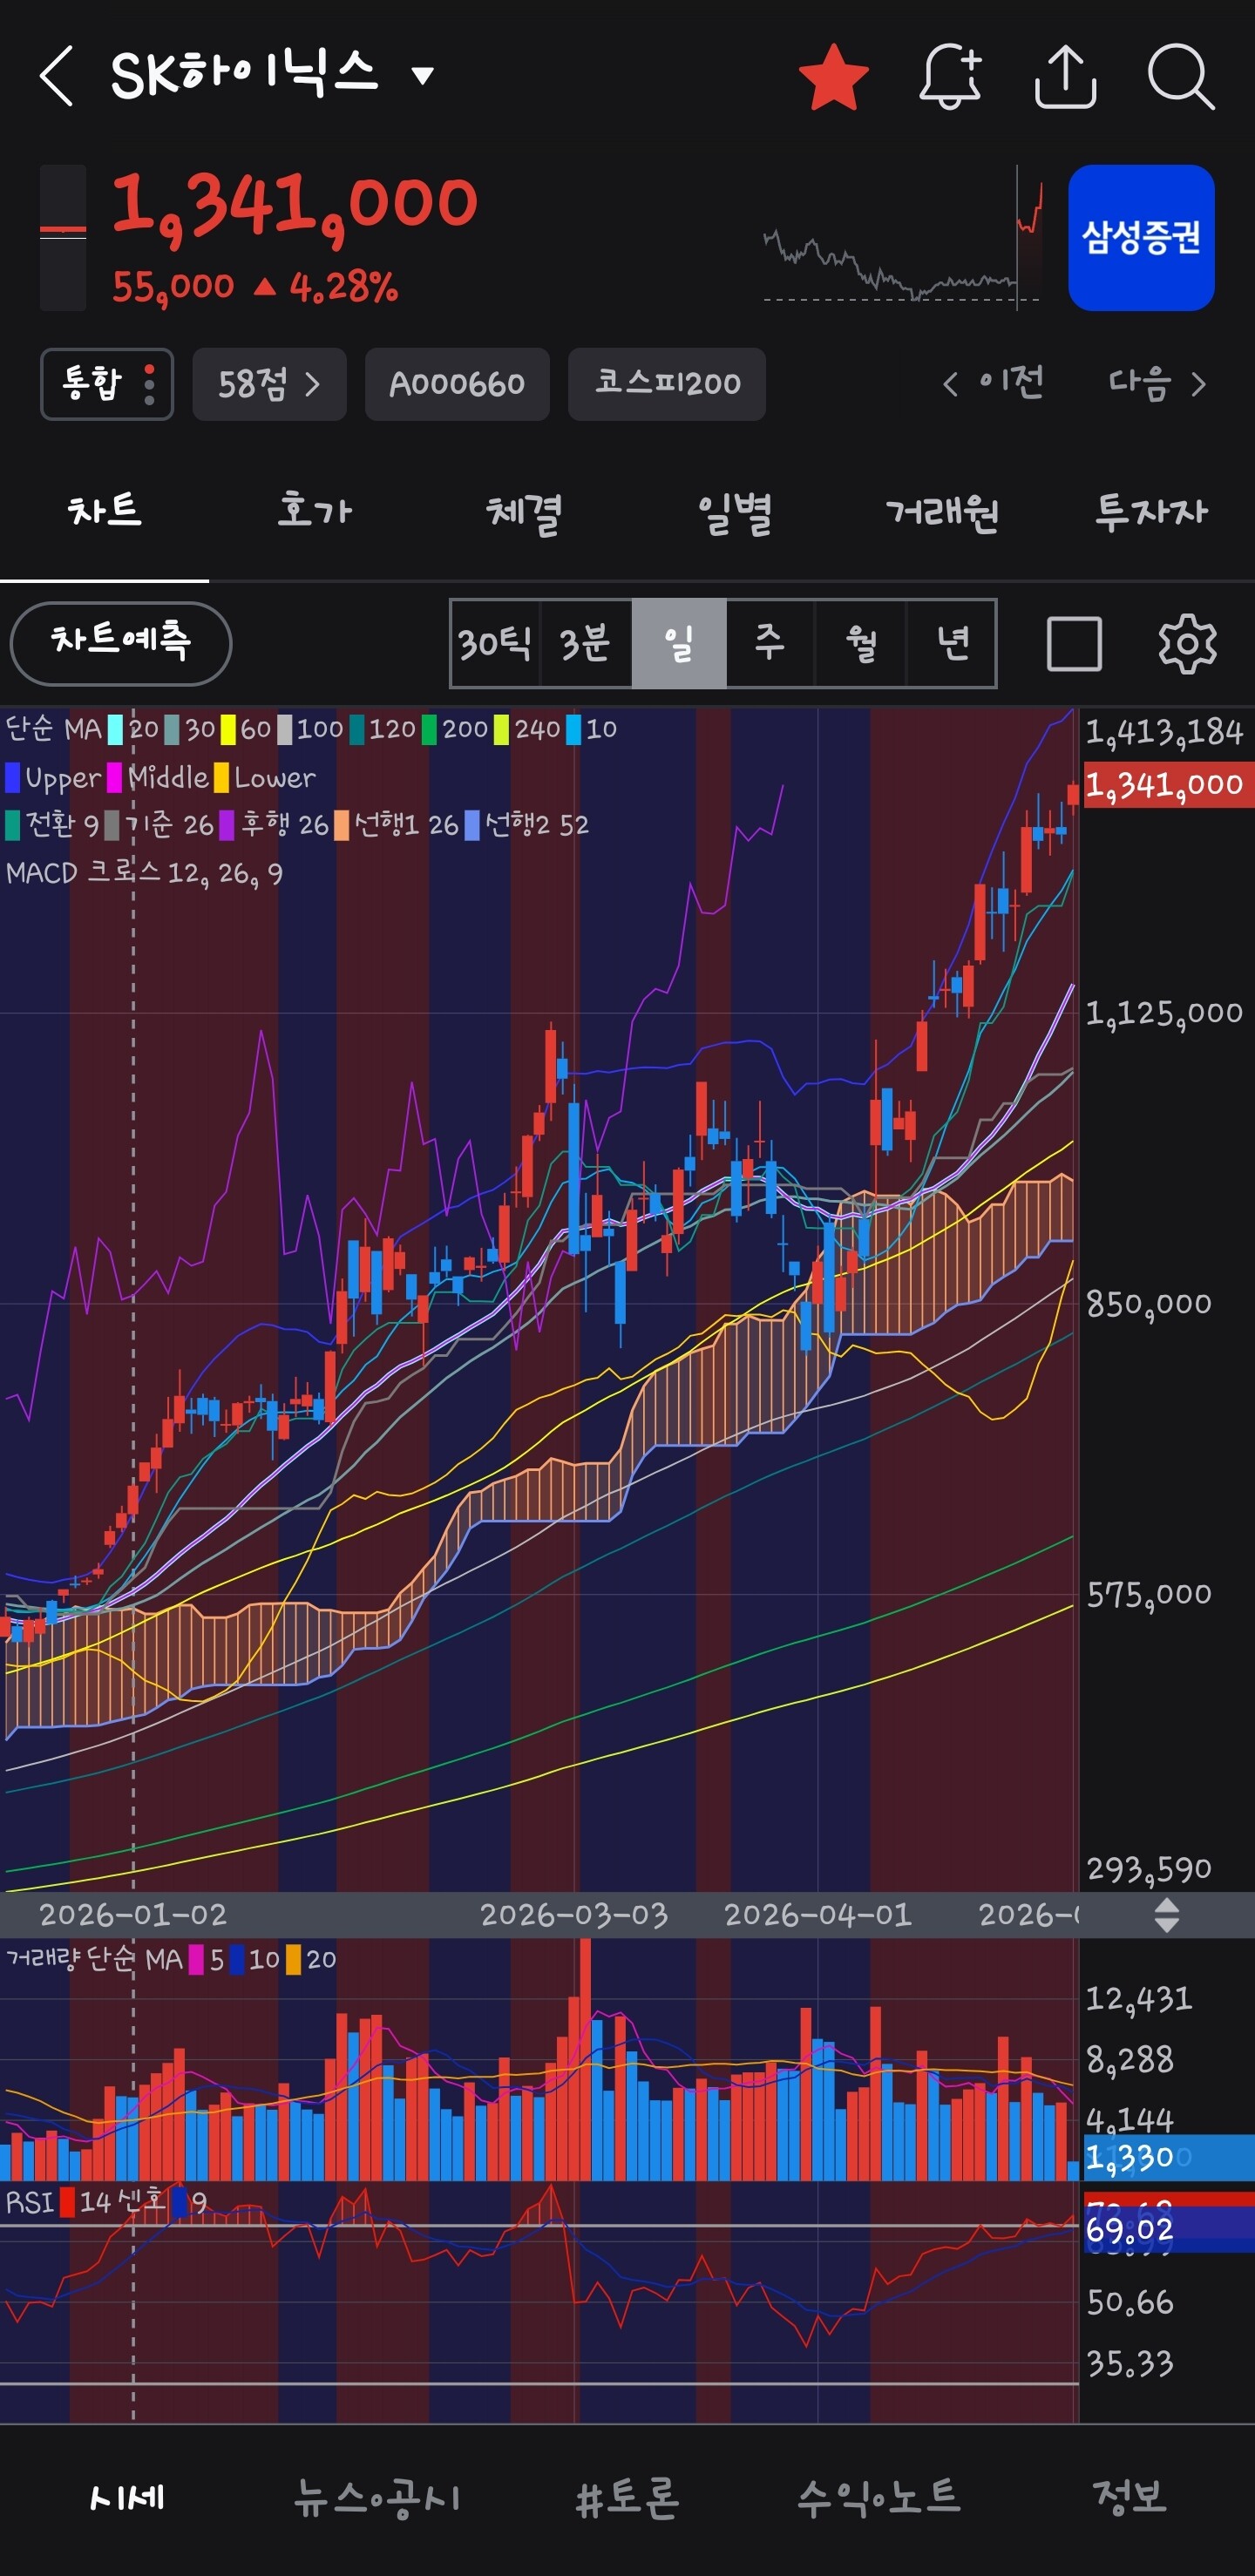Click the 1,413,184 axis value

1164,733
